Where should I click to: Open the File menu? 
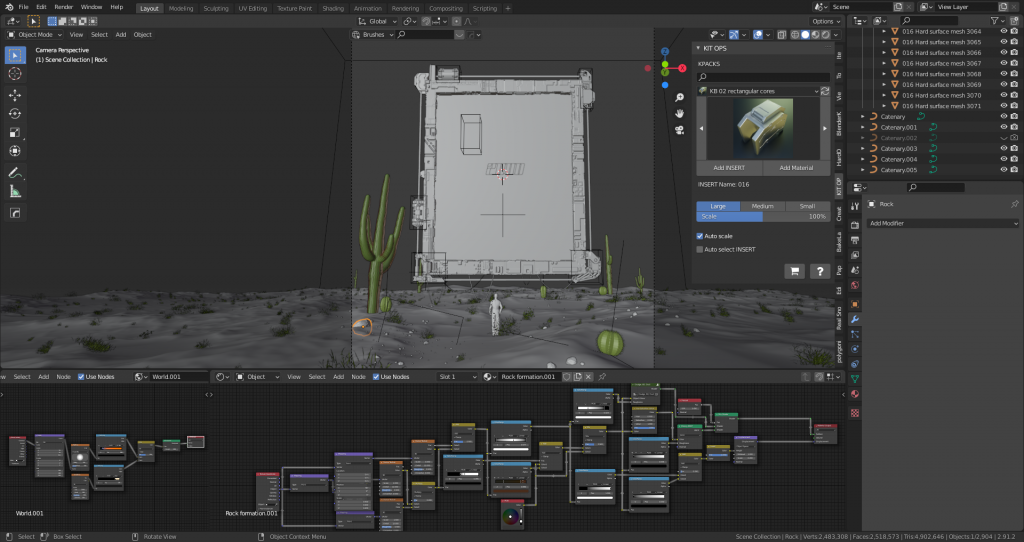click(x=24, y=7)
